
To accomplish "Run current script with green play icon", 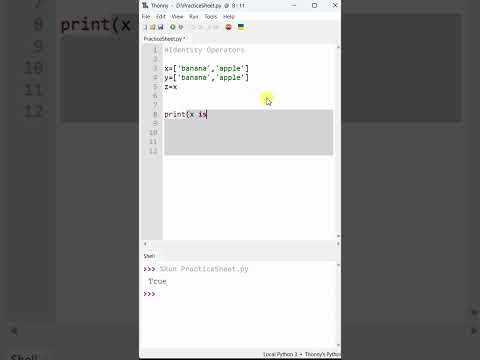I will [173, 27].
